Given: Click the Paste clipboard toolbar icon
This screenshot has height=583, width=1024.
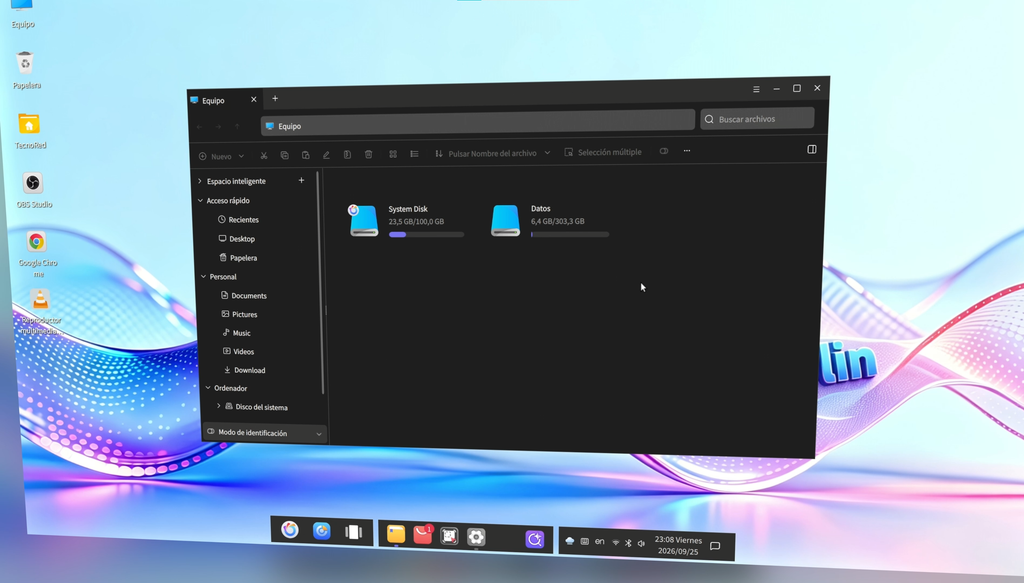Looking at the screenshot, I should pyautogui.click(x=305, y=155).
